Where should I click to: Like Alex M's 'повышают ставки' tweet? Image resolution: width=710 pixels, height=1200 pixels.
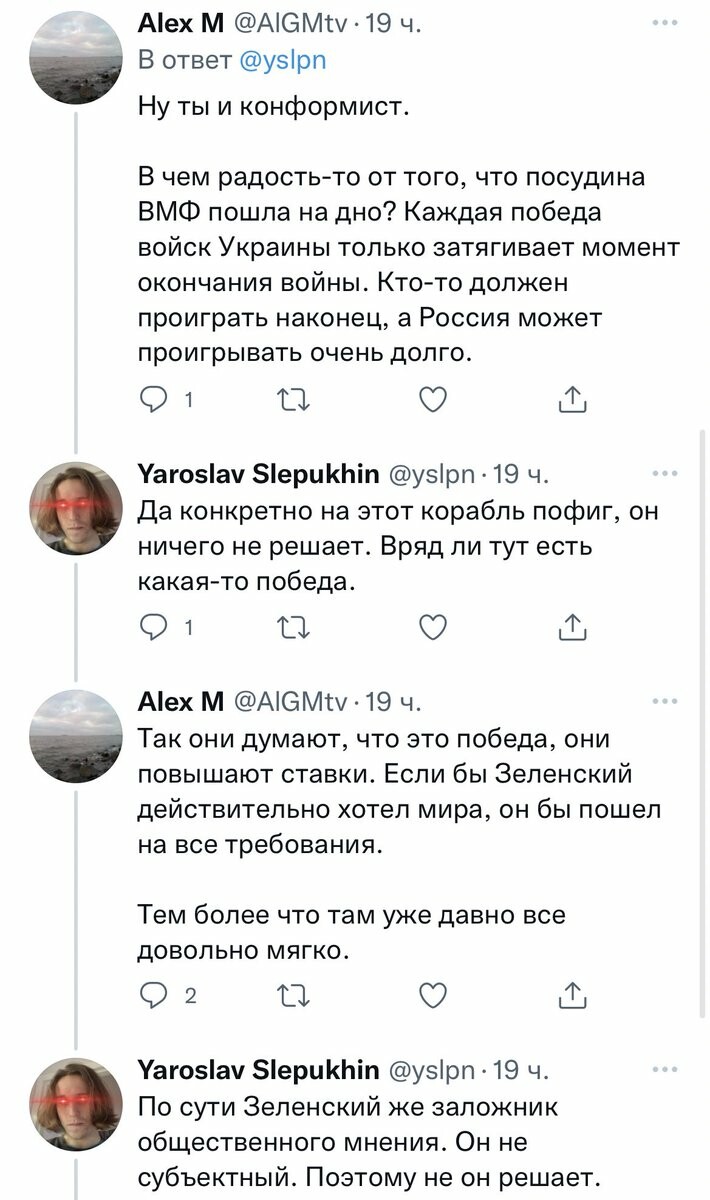click(430, 996)
